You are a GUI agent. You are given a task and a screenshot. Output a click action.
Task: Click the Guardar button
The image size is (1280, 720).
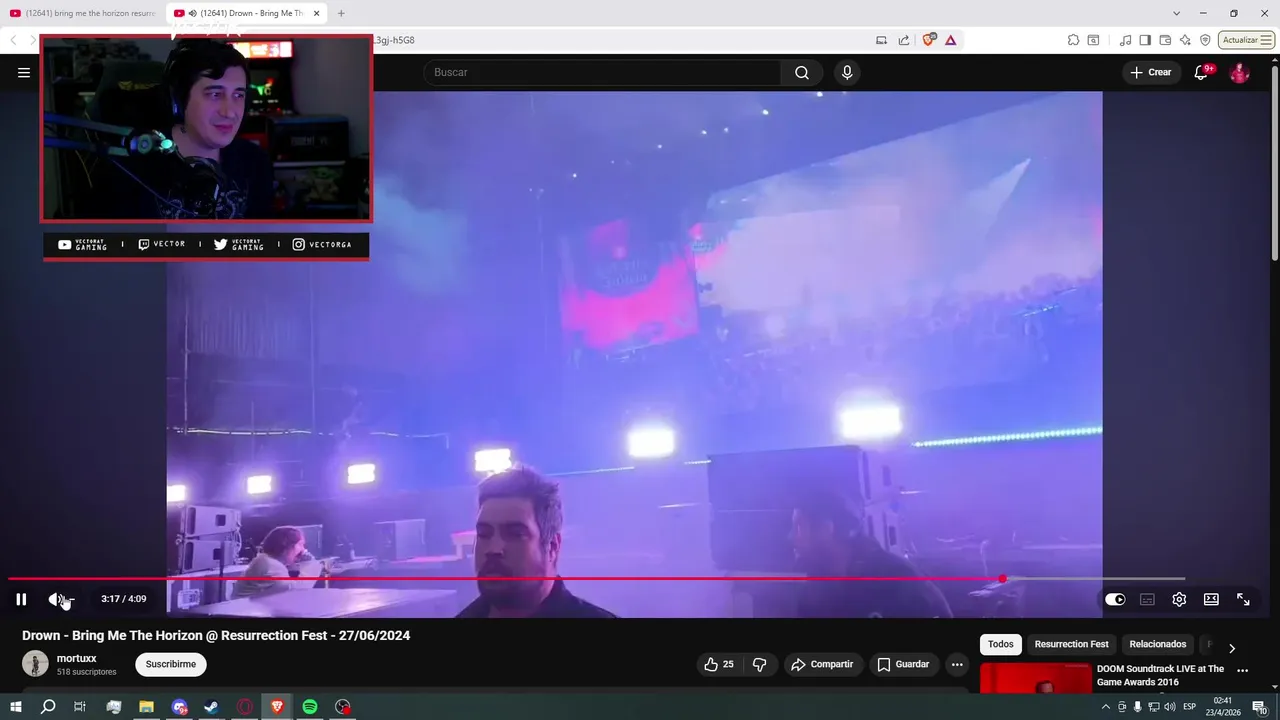pos(904,664)
